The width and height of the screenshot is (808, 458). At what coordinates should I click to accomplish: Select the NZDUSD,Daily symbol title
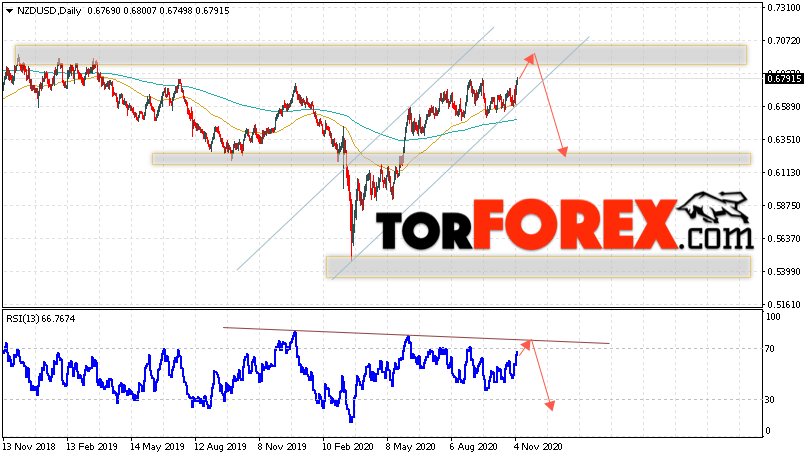coord(49,11)
